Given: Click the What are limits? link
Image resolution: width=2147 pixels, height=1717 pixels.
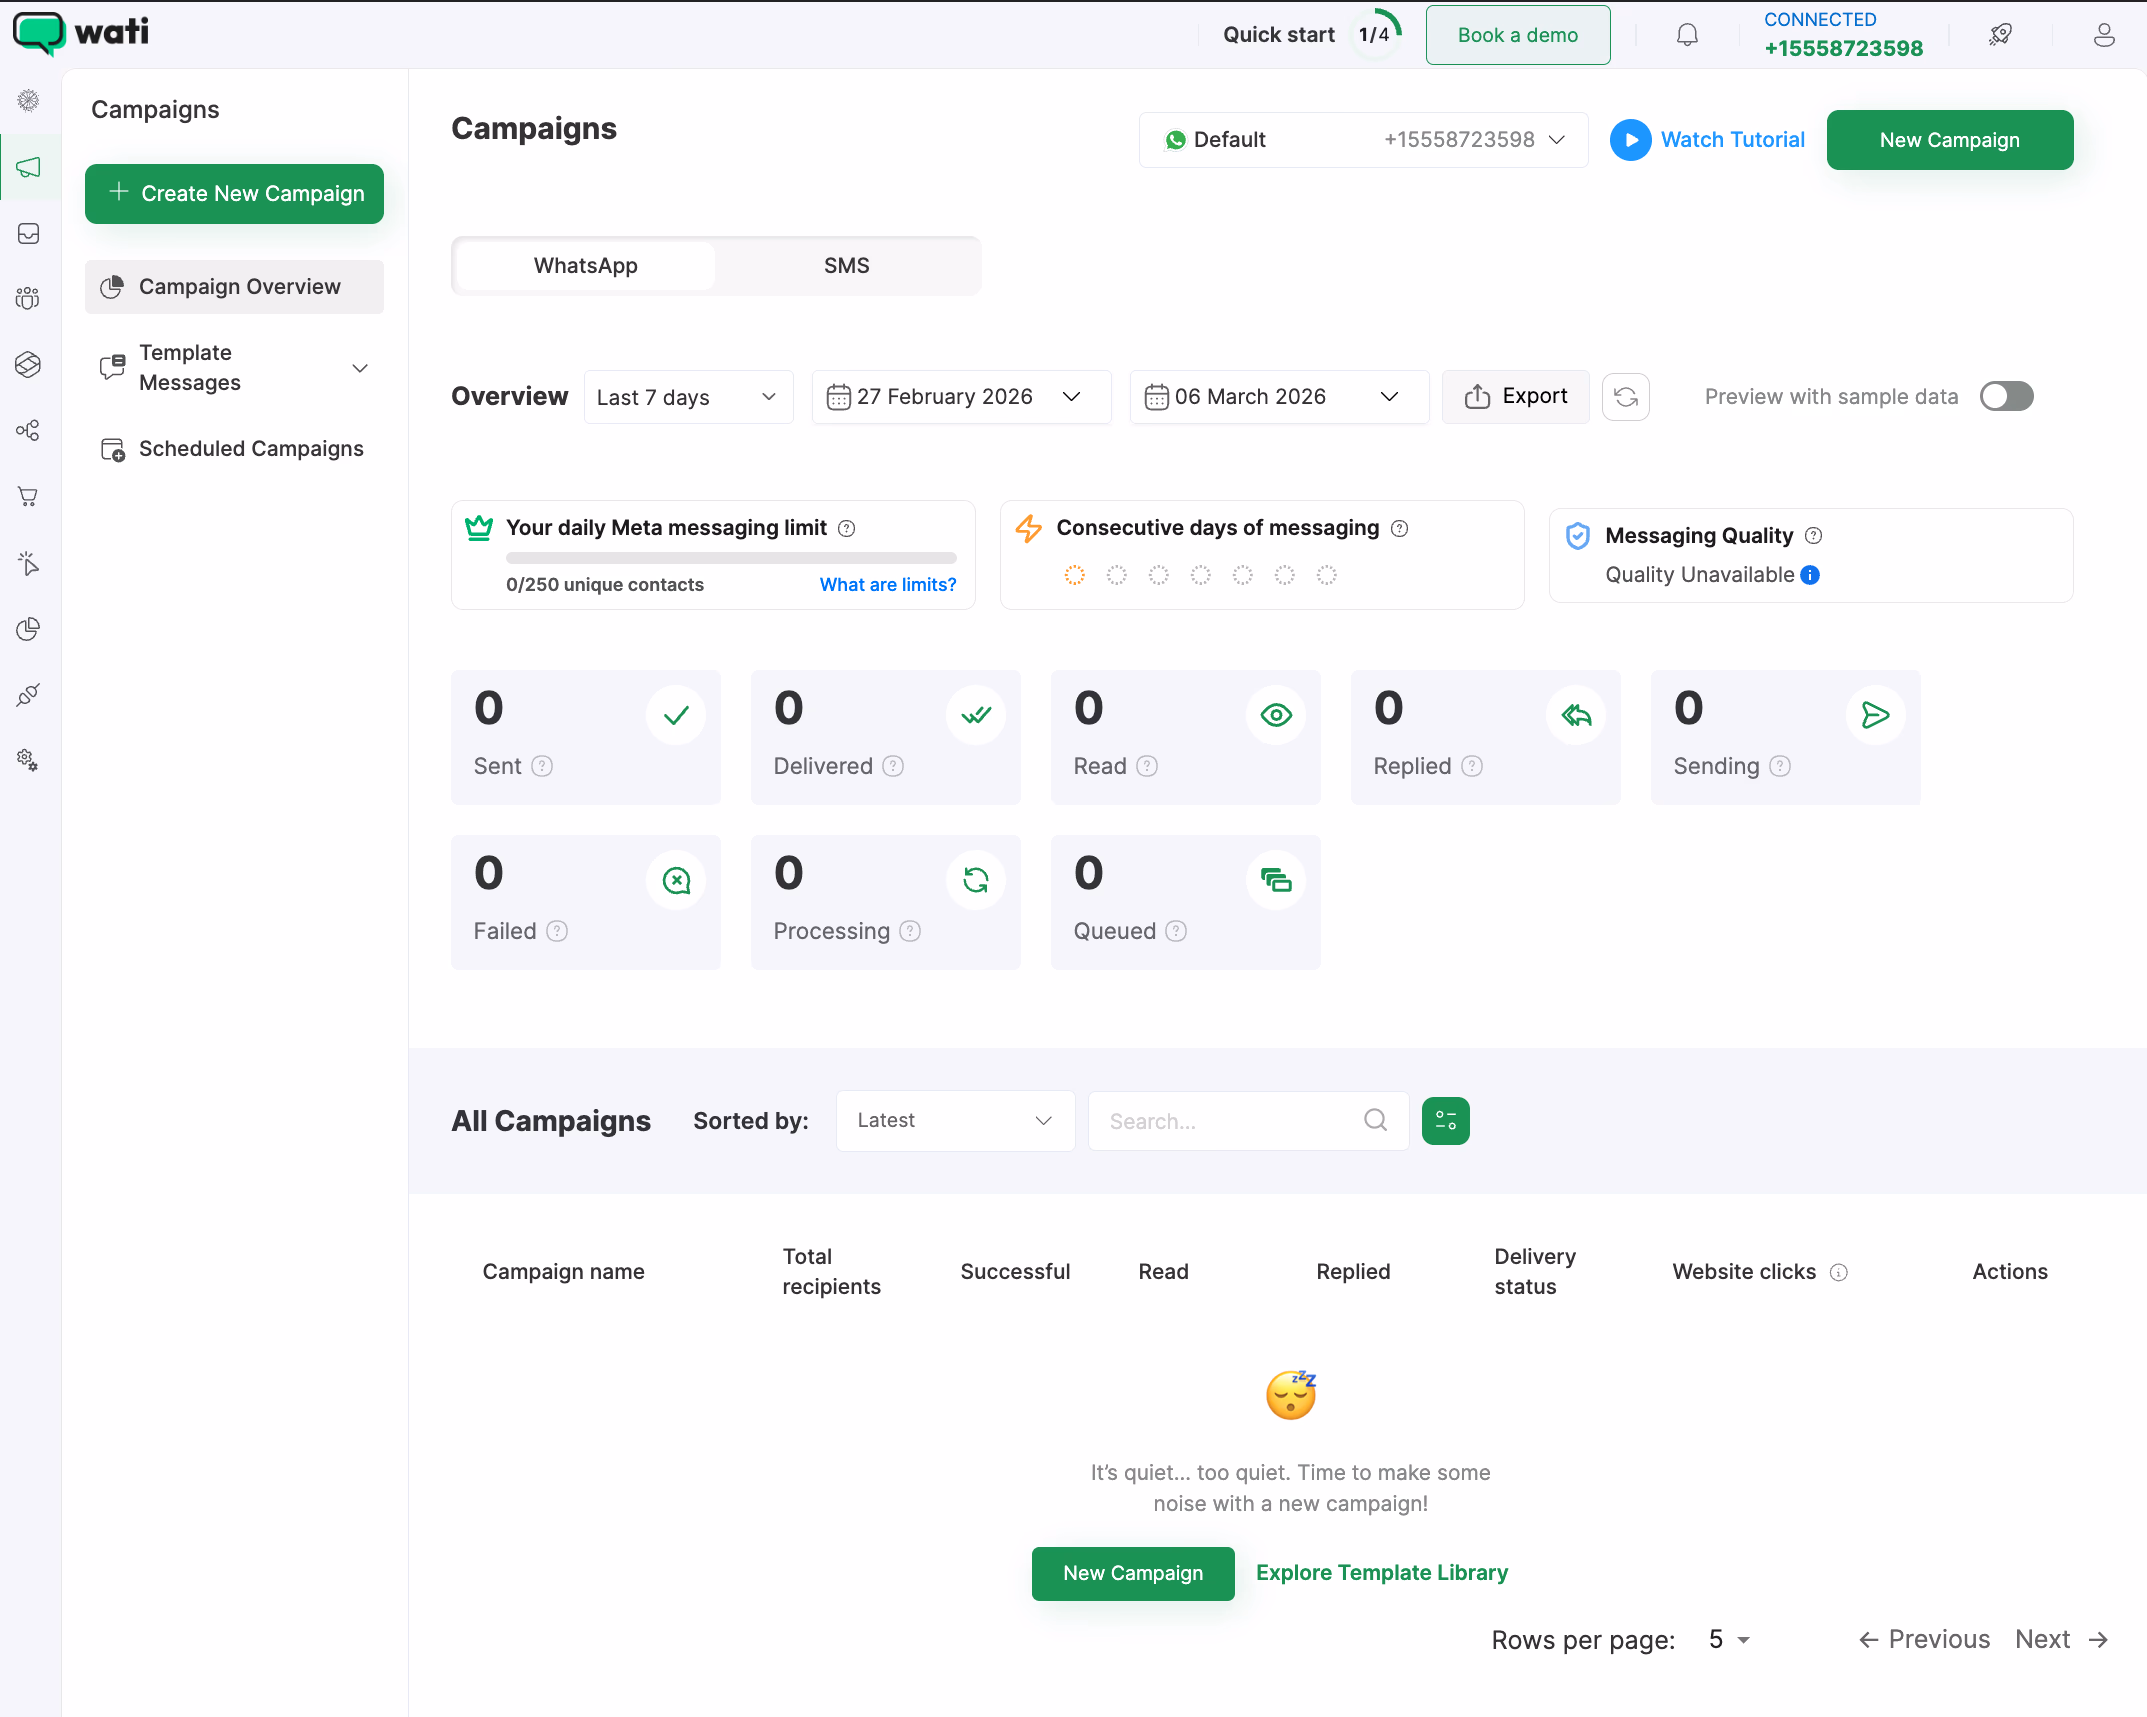Looking at the screenshot, I should pos(887,585).
